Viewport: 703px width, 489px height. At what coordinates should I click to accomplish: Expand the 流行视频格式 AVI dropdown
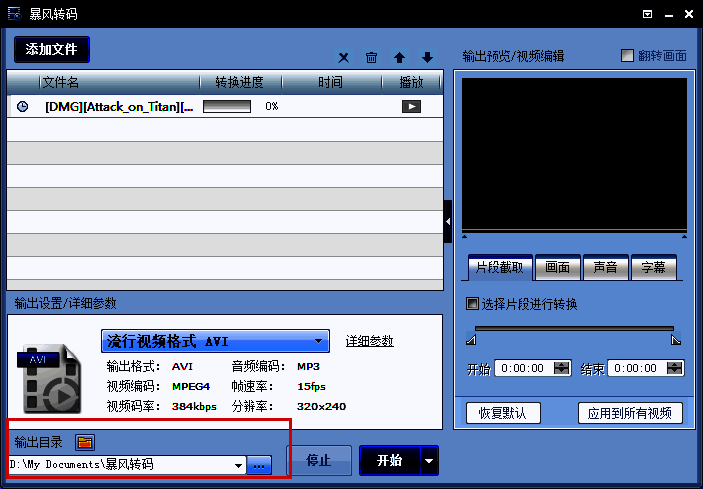[319, 341]
